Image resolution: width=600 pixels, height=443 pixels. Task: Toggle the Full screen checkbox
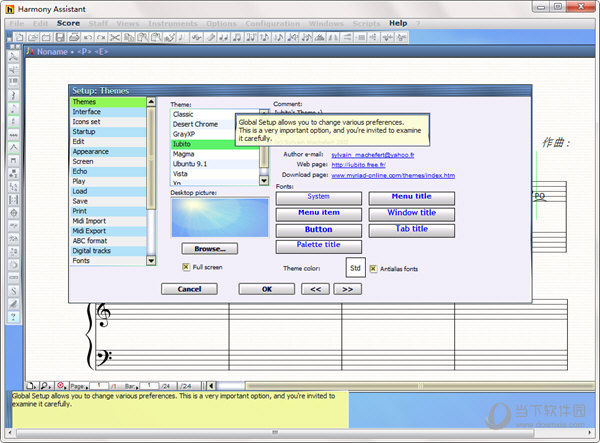click(x=186, y=267)
